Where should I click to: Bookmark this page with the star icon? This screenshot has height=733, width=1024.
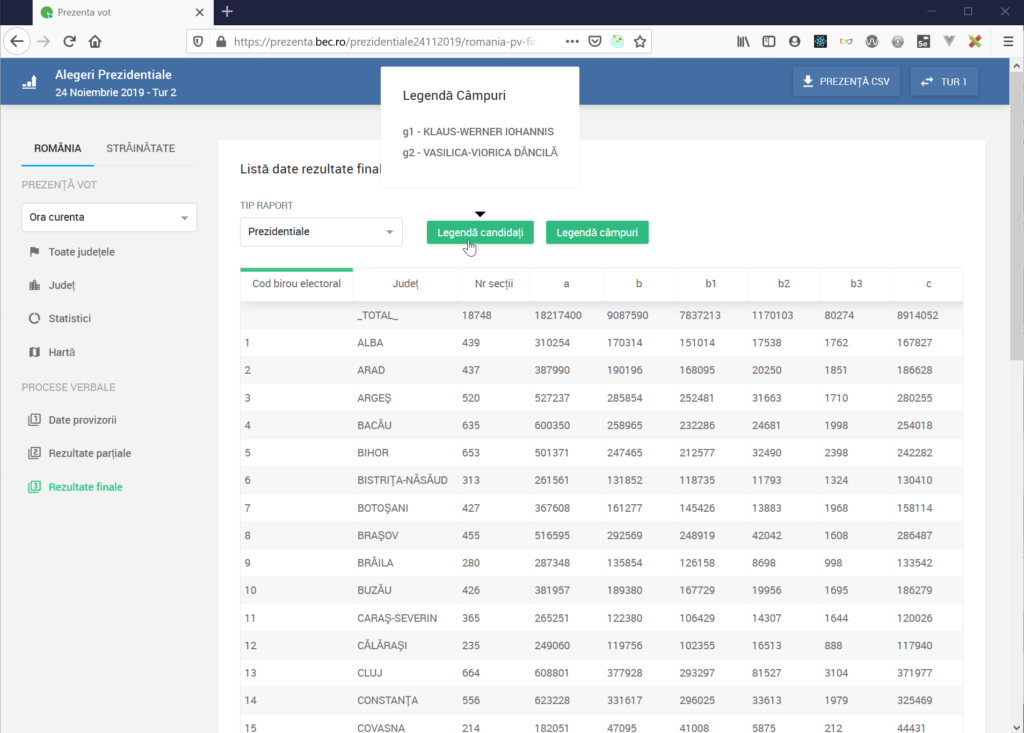(640, 41)
